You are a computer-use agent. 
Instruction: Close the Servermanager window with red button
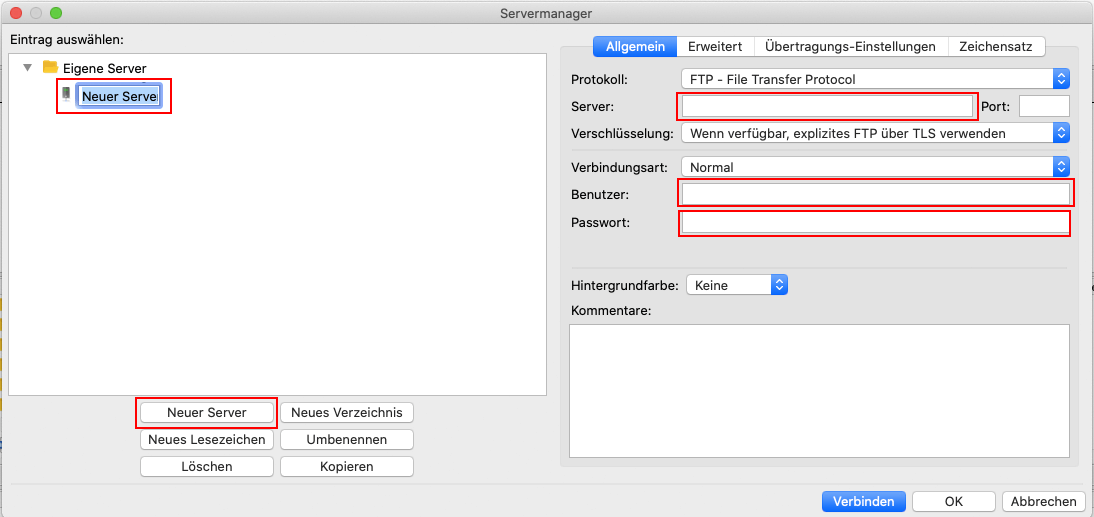(x=16, y=13)
